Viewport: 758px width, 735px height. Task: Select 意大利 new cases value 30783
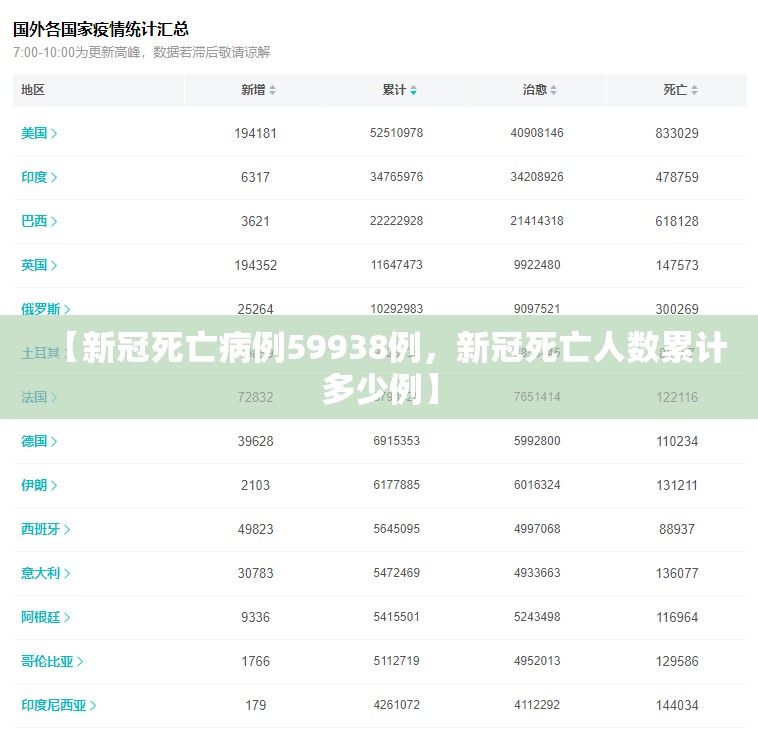255,573
